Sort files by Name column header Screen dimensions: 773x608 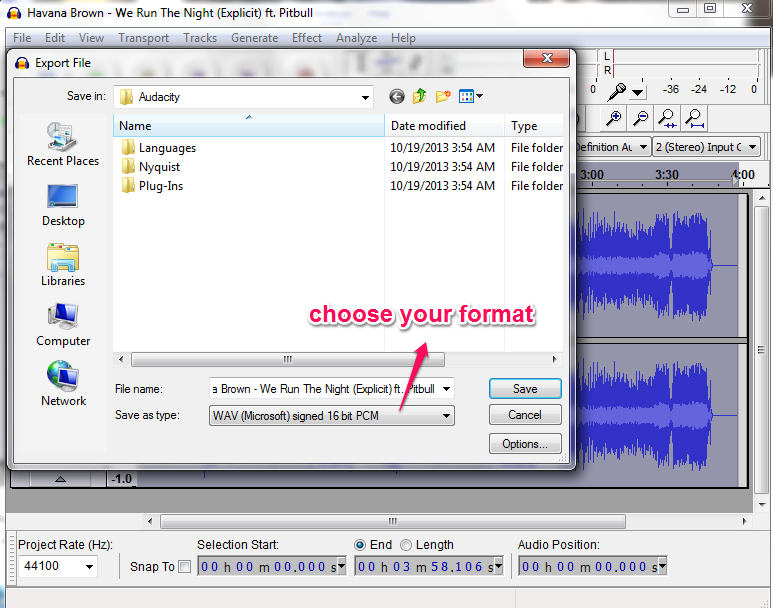[248, 126]
